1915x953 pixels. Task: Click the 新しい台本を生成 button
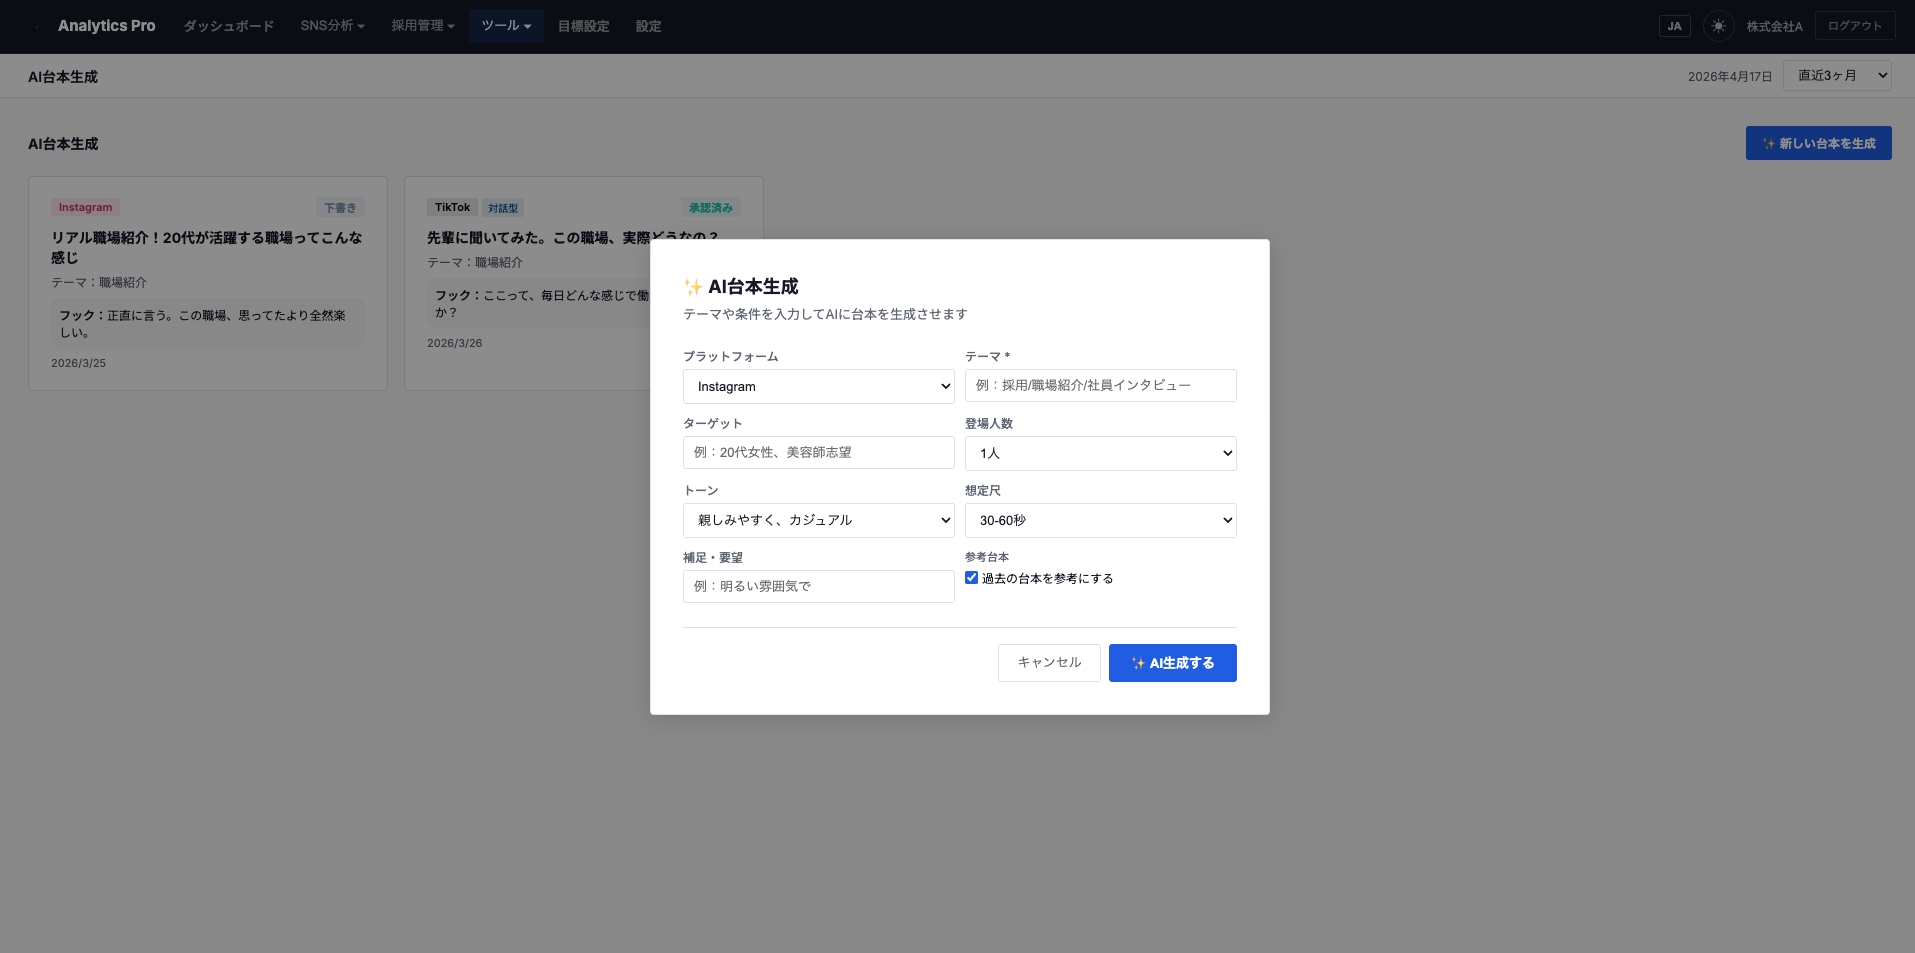pyautogui.click(x=1818, y=143)
